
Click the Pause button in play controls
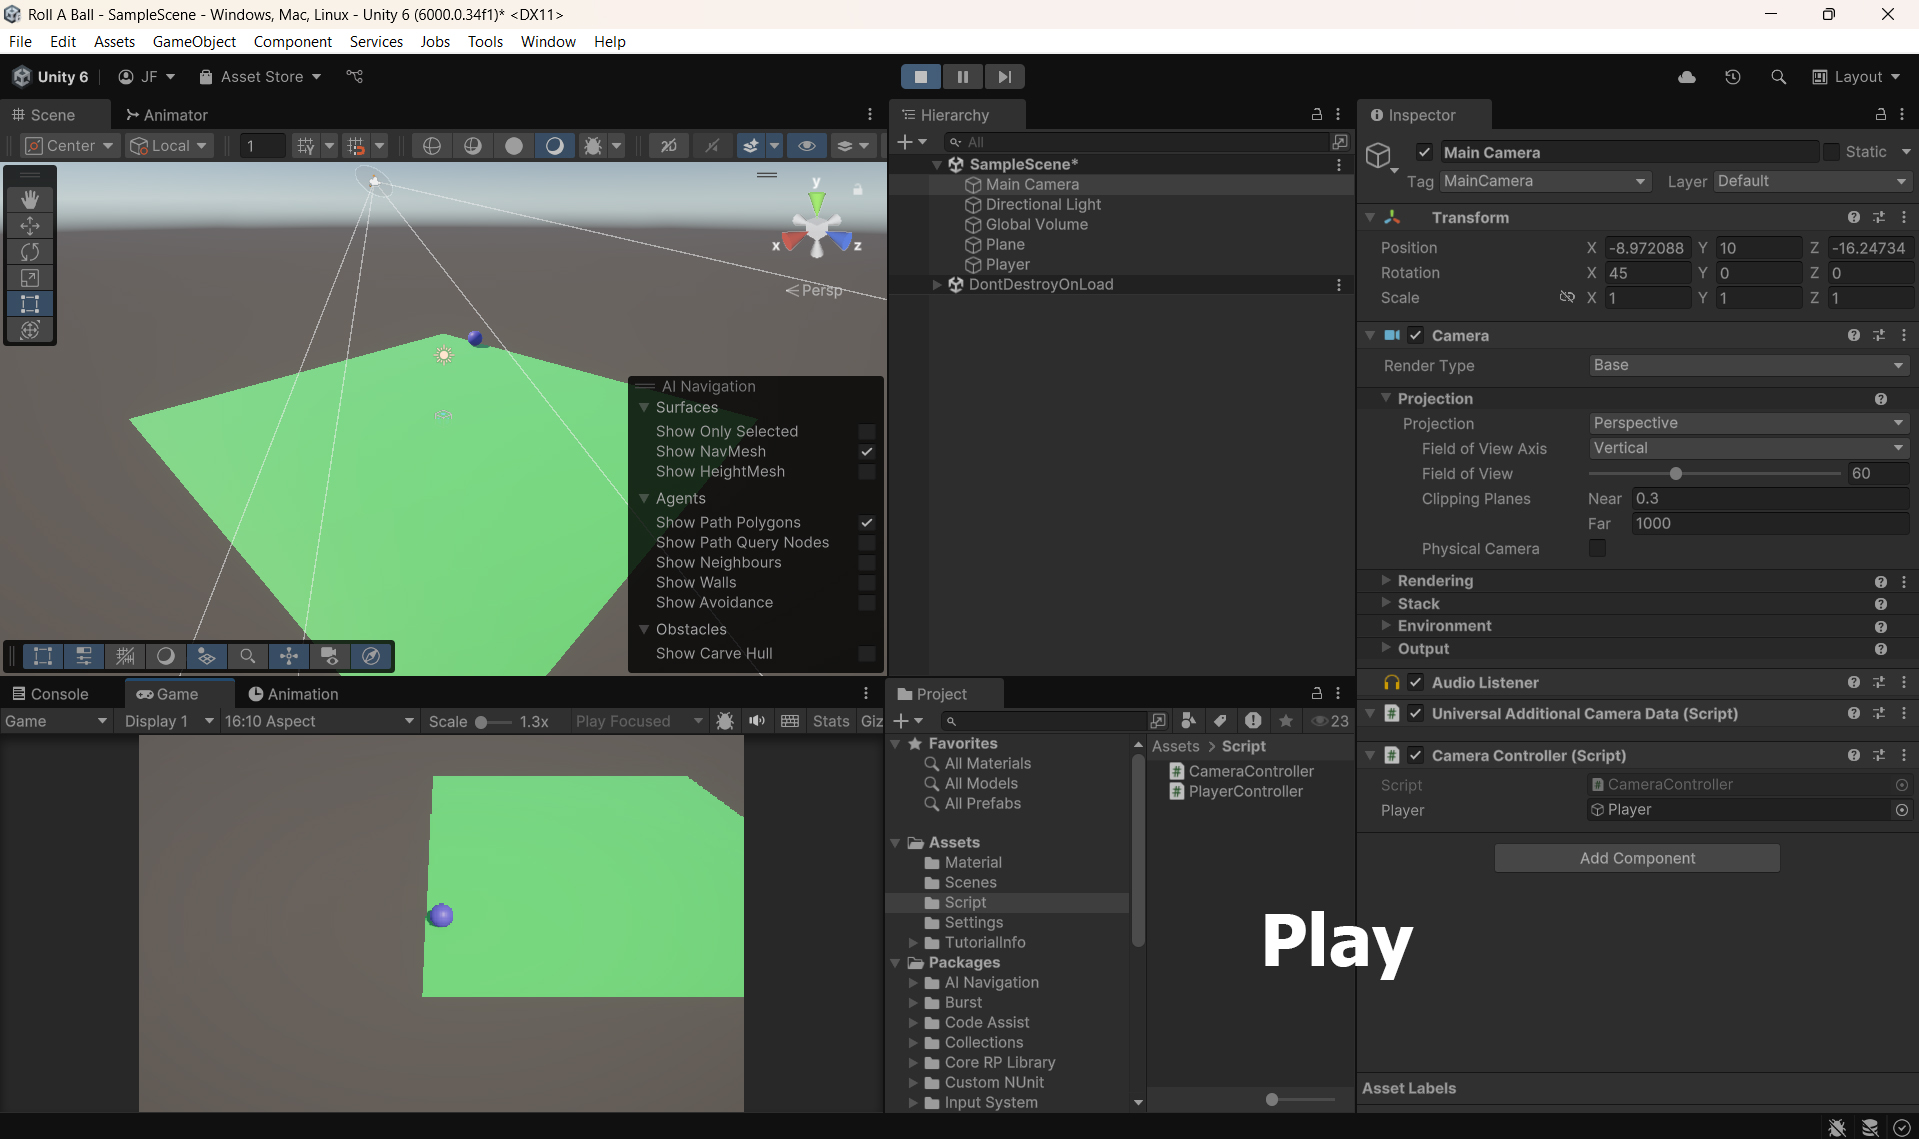click(962, 77)
